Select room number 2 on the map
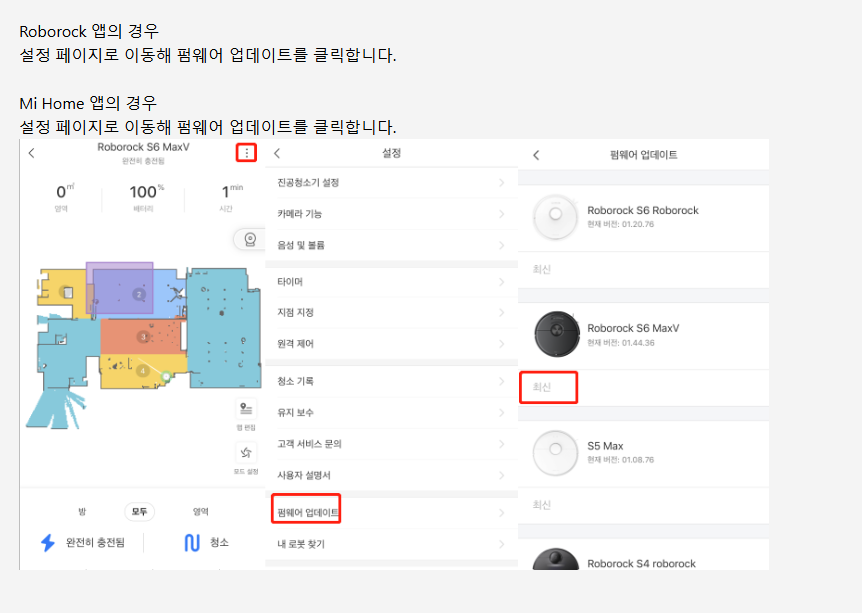862x613 pixels. tap(139, 294)
